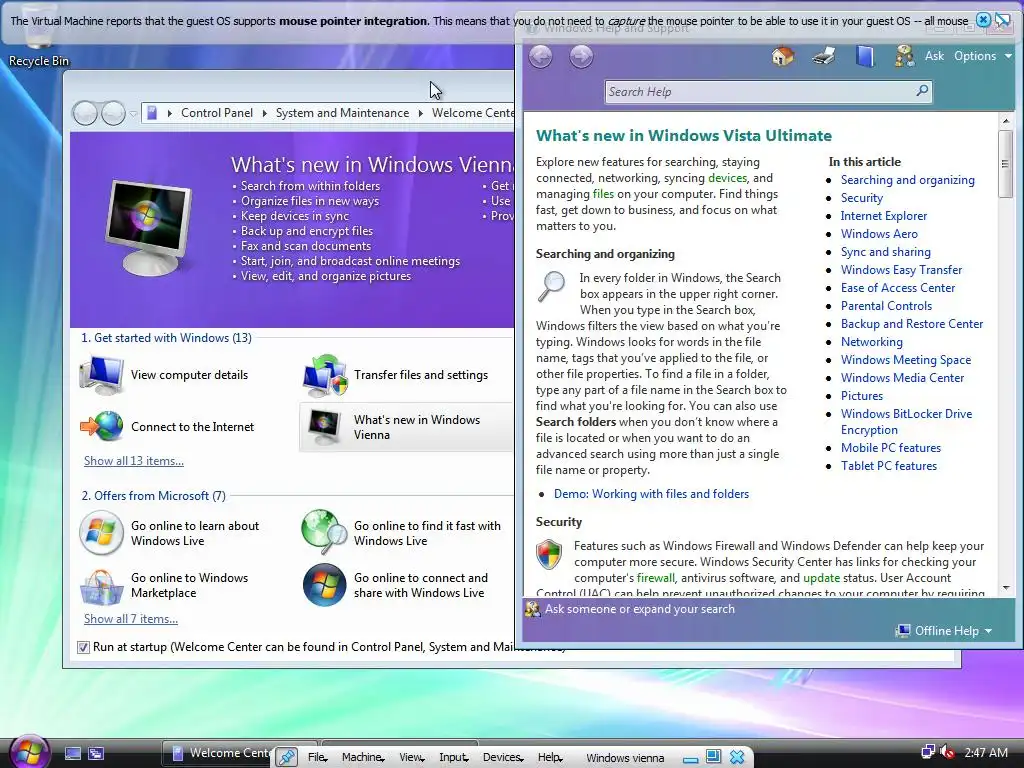The width and height of the screenshot is (1024, 768).
Task: Jump to Windows Aero section link
Action: [879, 234]
